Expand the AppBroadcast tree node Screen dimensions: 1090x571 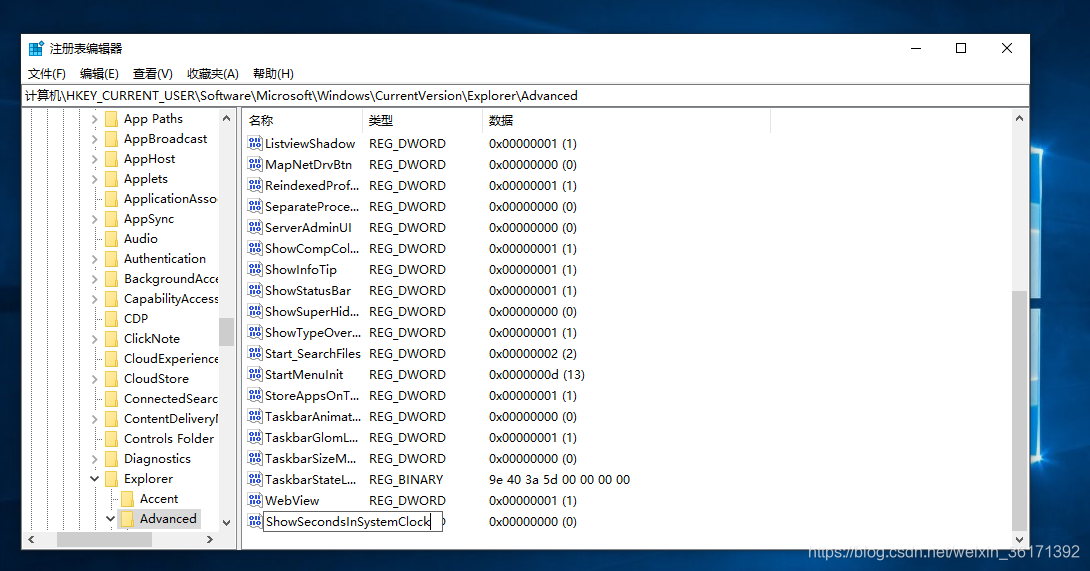pos(95,139)
